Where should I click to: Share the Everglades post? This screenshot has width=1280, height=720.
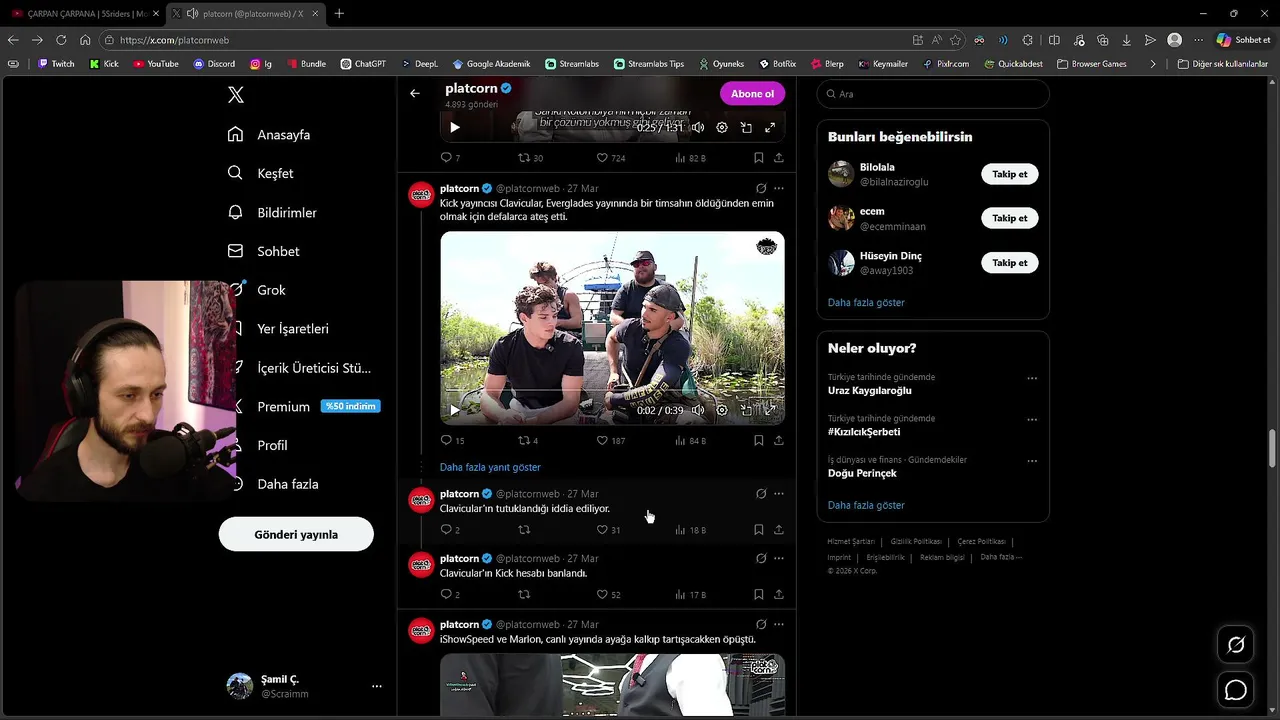(779, 440)
